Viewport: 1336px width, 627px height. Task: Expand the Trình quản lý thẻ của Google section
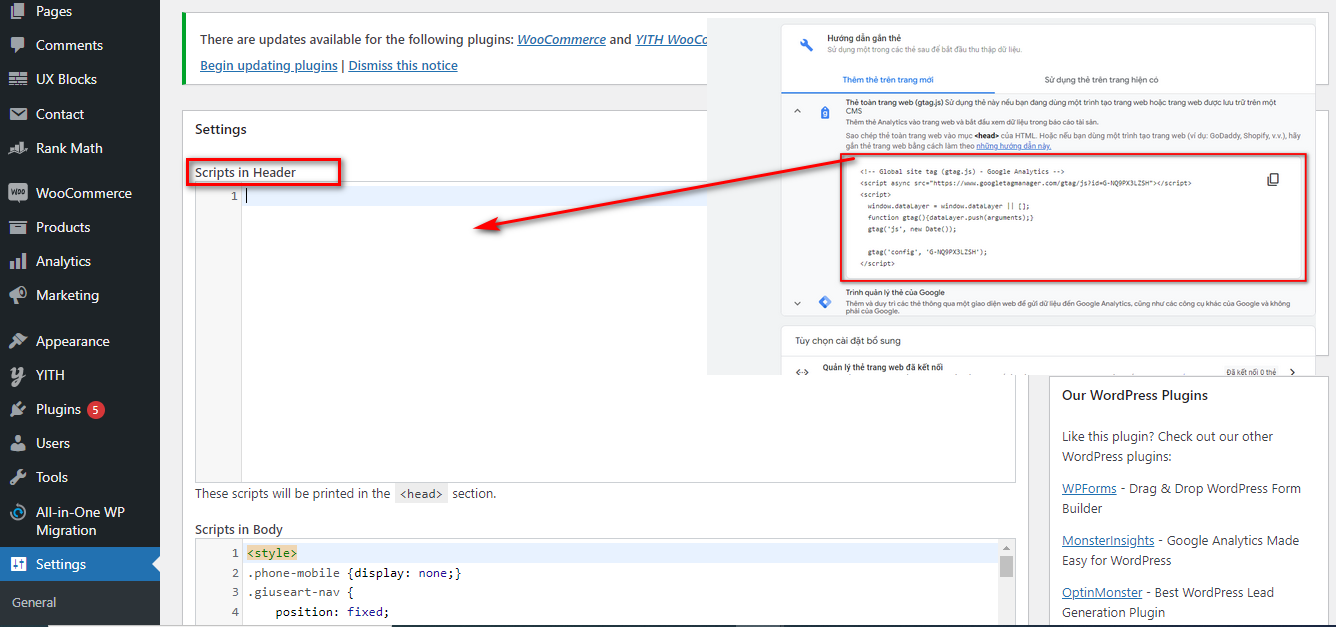[x=797, y=302]
